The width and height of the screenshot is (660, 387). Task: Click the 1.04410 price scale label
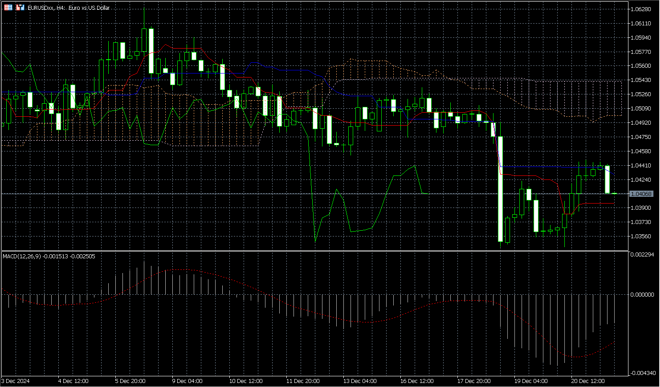point(643,165)
